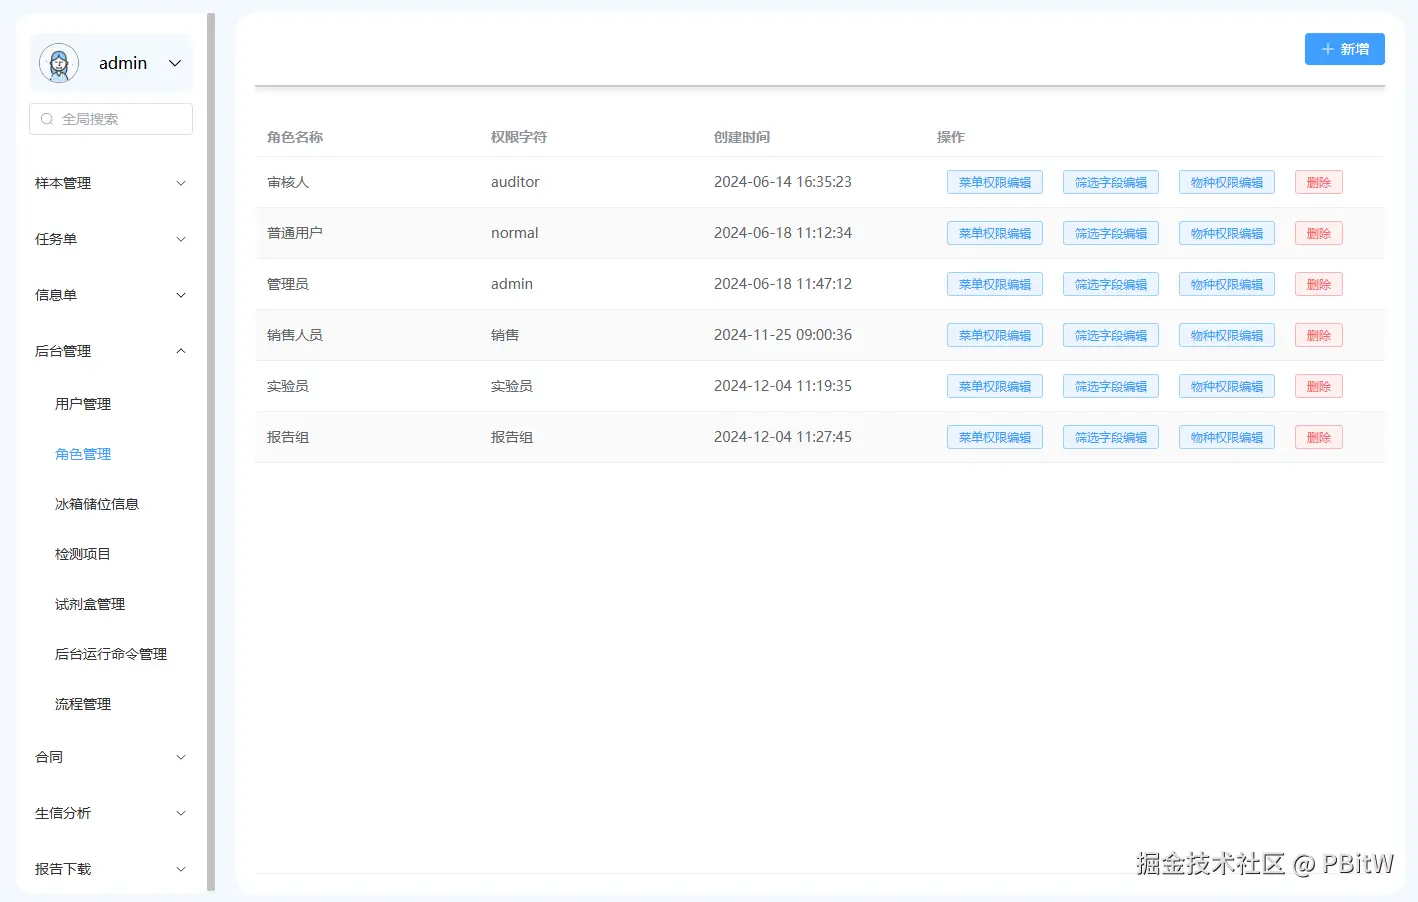Image resolution: width=1418 pixels, height=902 pixels.
Task: Click 菜单权限编辑 for 实验员 row
Action: point(995,386)
